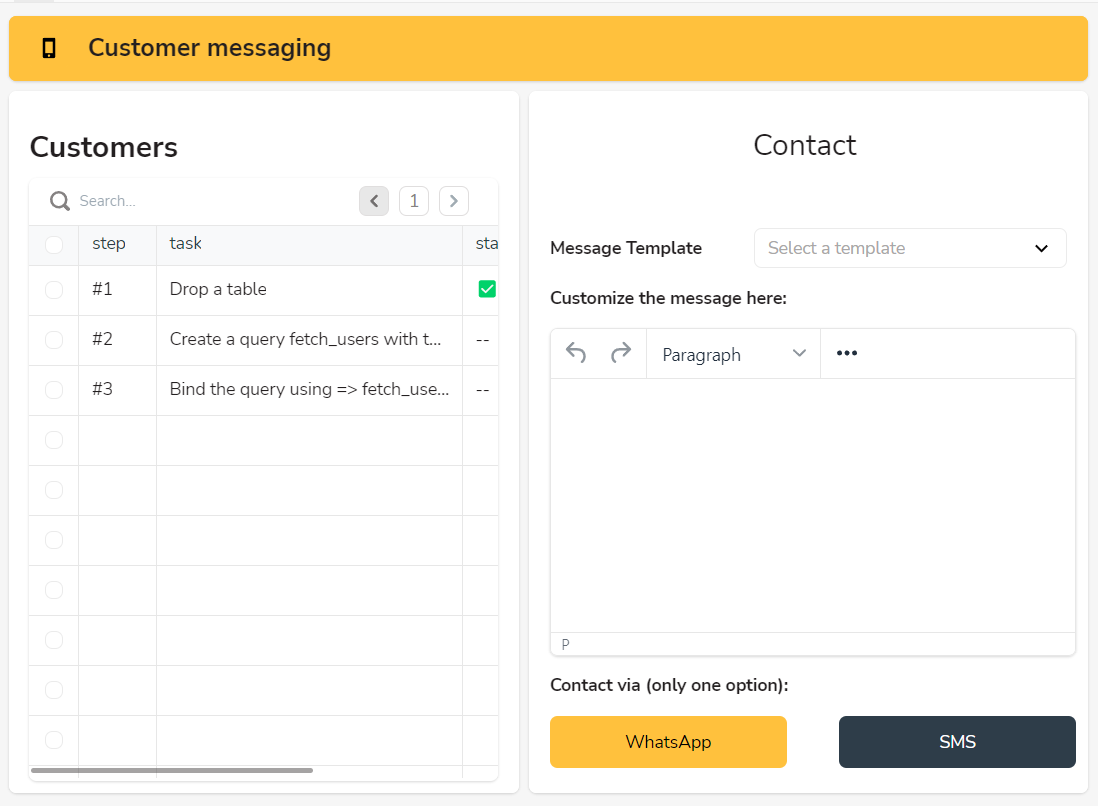Click the horizontal scrollbar under the table

[172, 770]
